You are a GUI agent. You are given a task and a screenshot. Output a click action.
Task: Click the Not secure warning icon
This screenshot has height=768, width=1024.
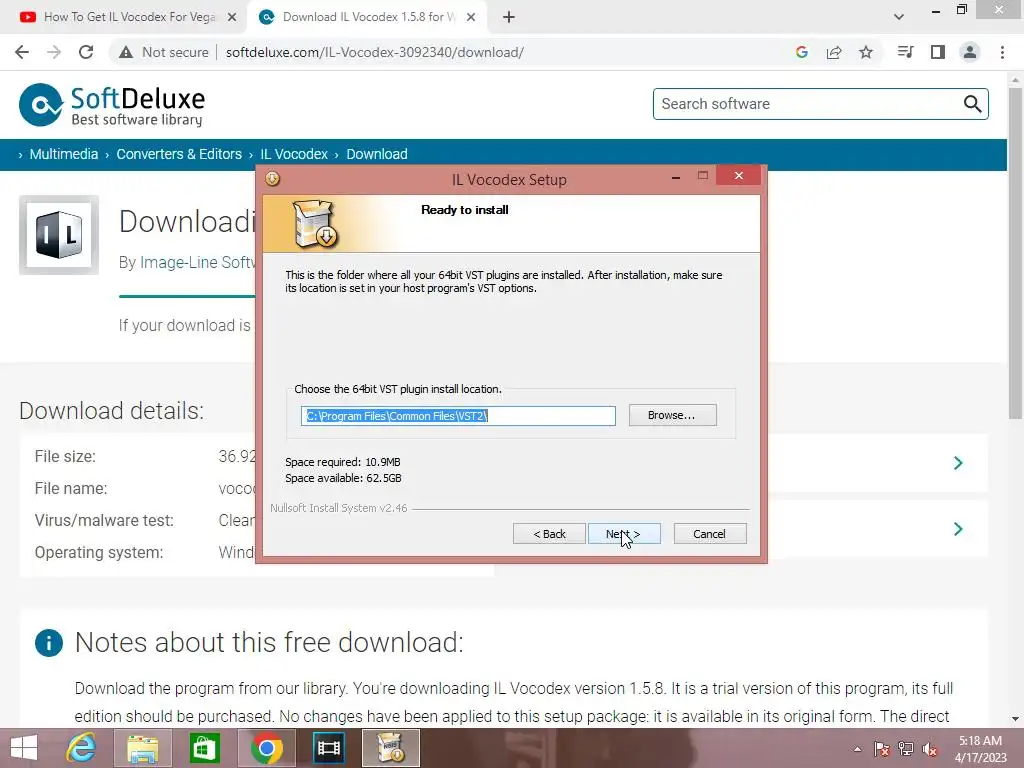click(x=126, y=52)
